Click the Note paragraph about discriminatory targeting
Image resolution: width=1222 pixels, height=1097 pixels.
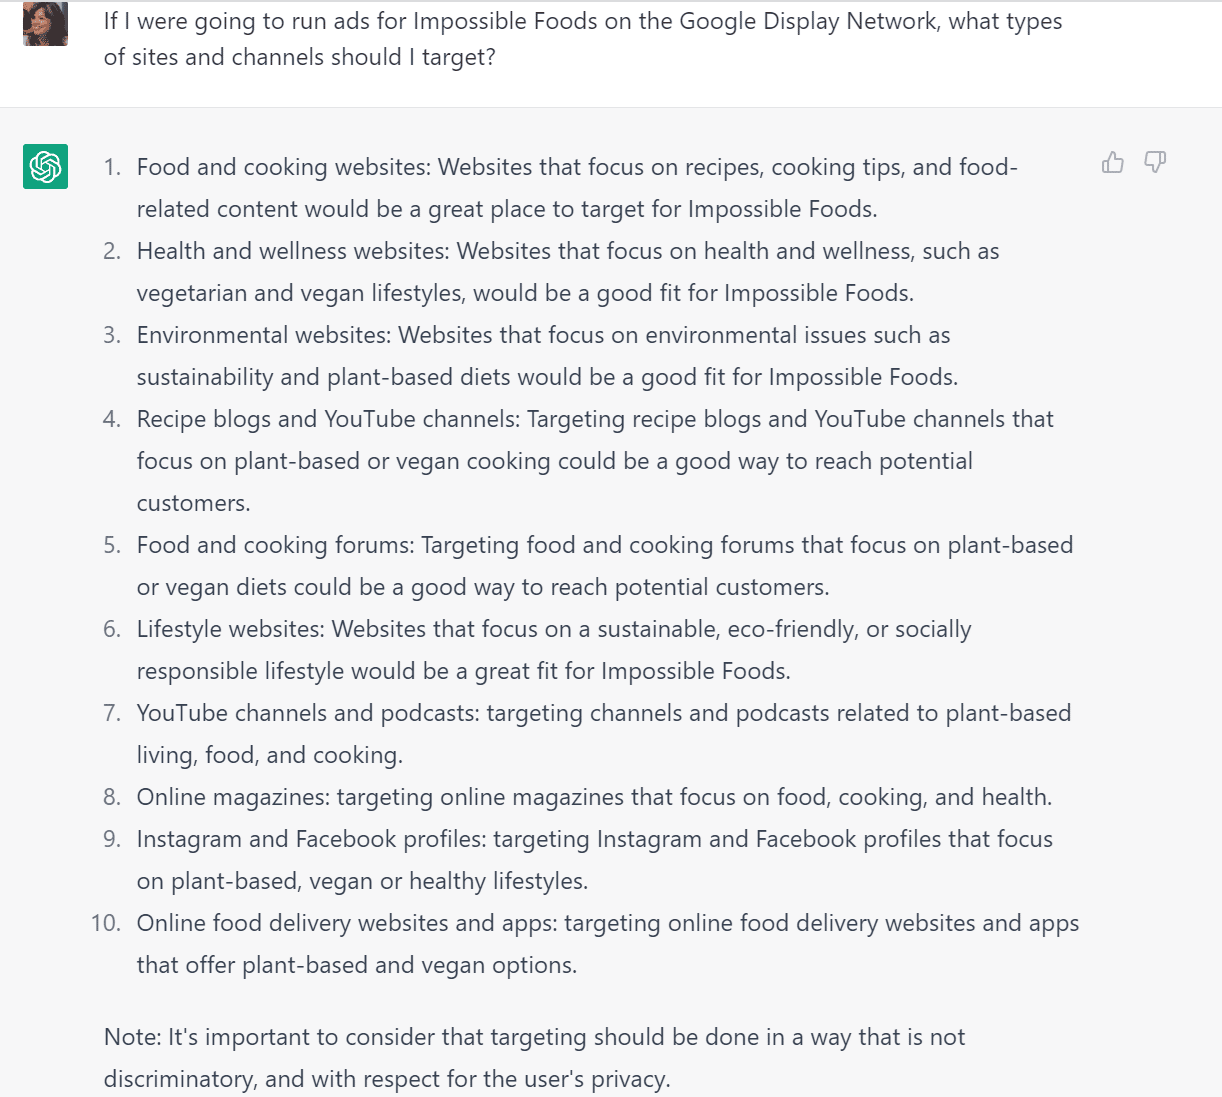coord(534,1058)
